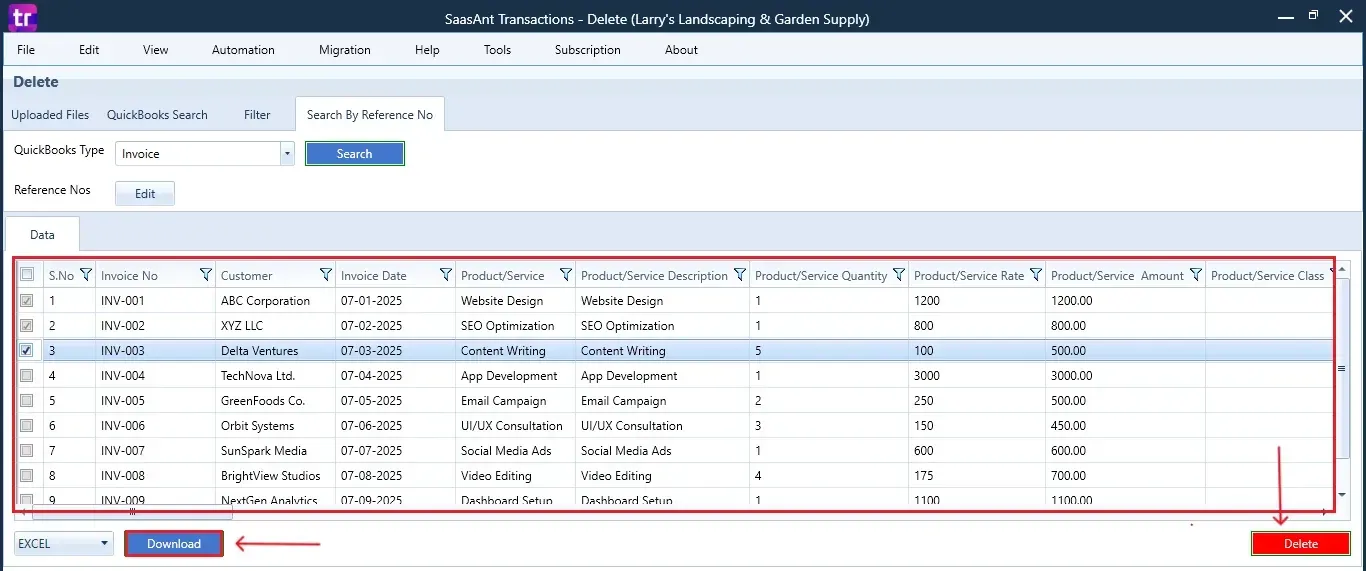Filter the Product/Service column
Viewport: 1366px width, 571px height.
point(566,275)
